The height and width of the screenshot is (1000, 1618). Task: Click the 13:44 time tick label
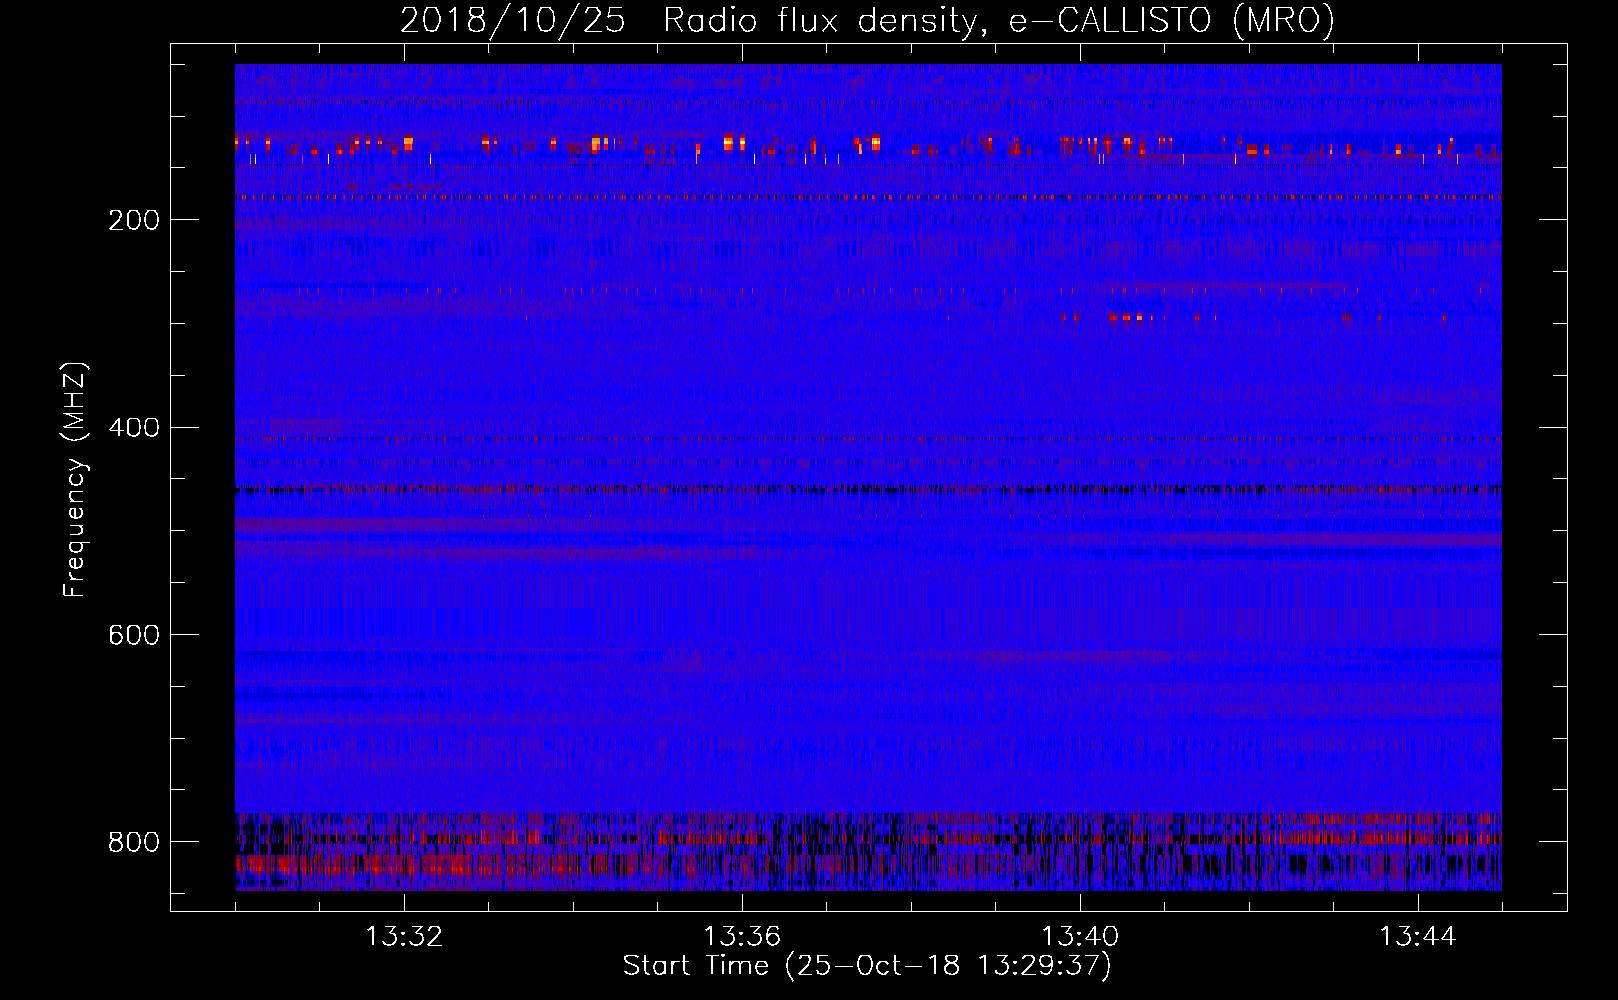[x=1418, y=937]
